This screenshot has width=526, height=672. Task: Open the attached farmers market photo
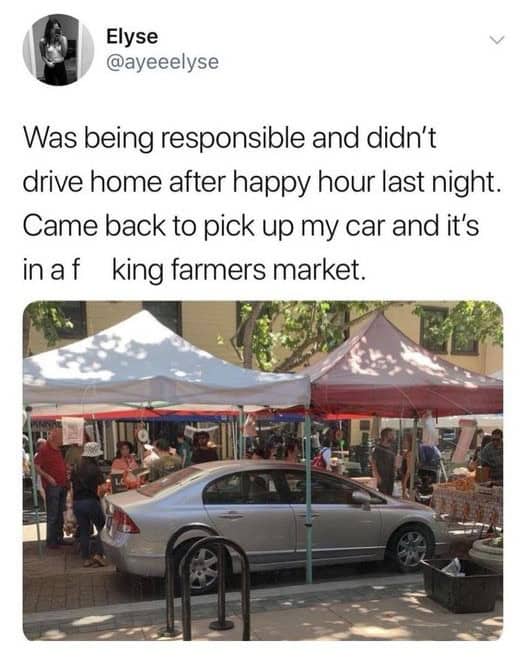pos(263,471)
